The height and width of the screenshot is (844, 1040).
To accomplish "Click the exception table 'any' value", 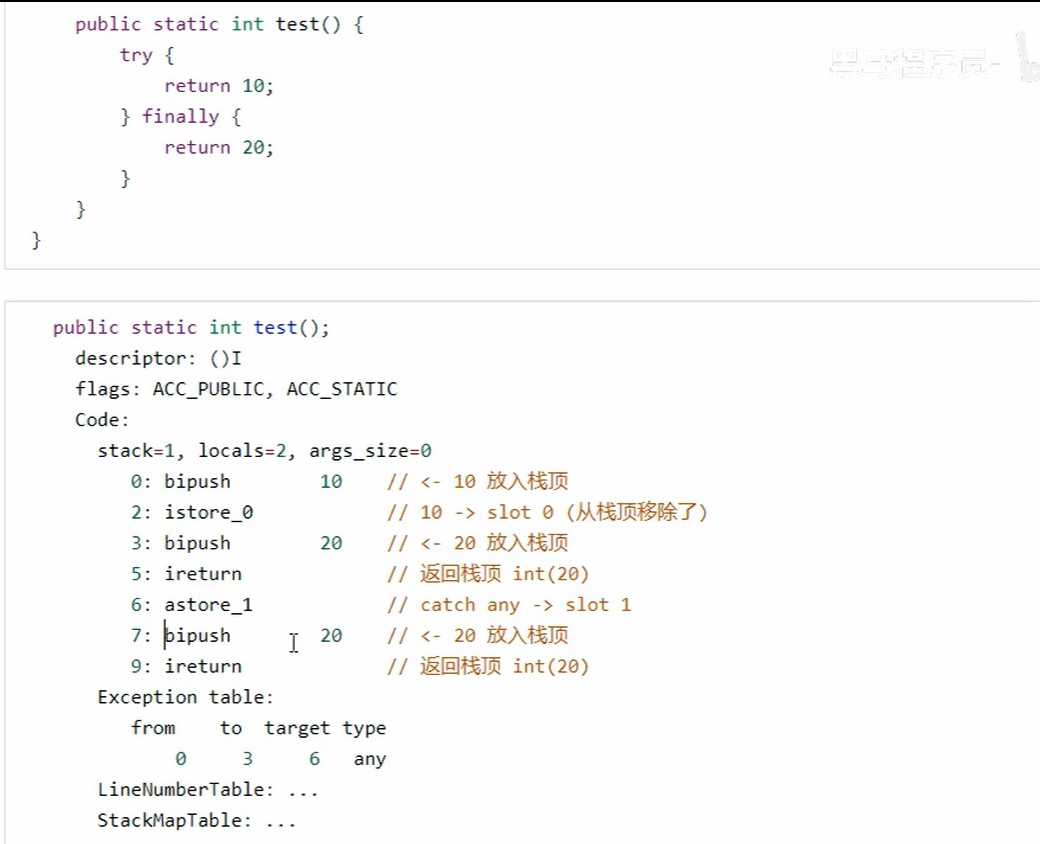I will (x=369, y=759).
